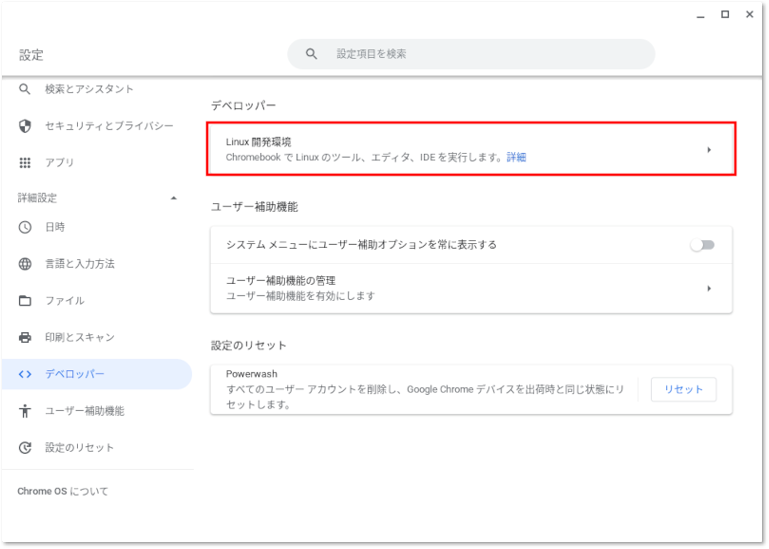Maximize the settings window
Image resolution: width=769 pixels, height=549 pixels.
[725, 14]
